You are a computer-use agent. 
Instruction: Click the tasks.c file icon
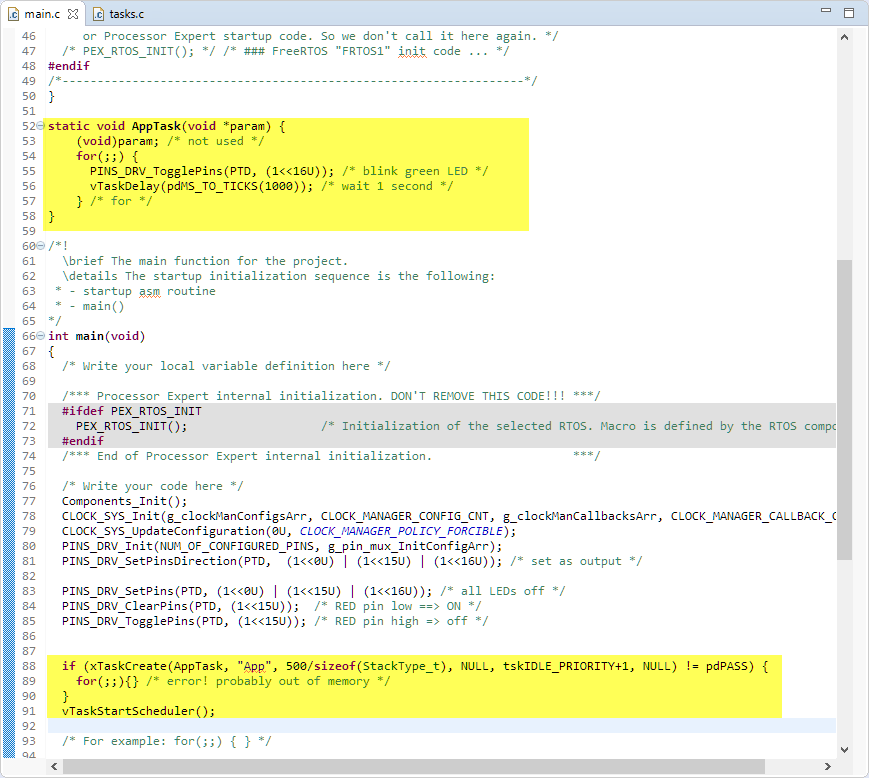click(99, 14)
